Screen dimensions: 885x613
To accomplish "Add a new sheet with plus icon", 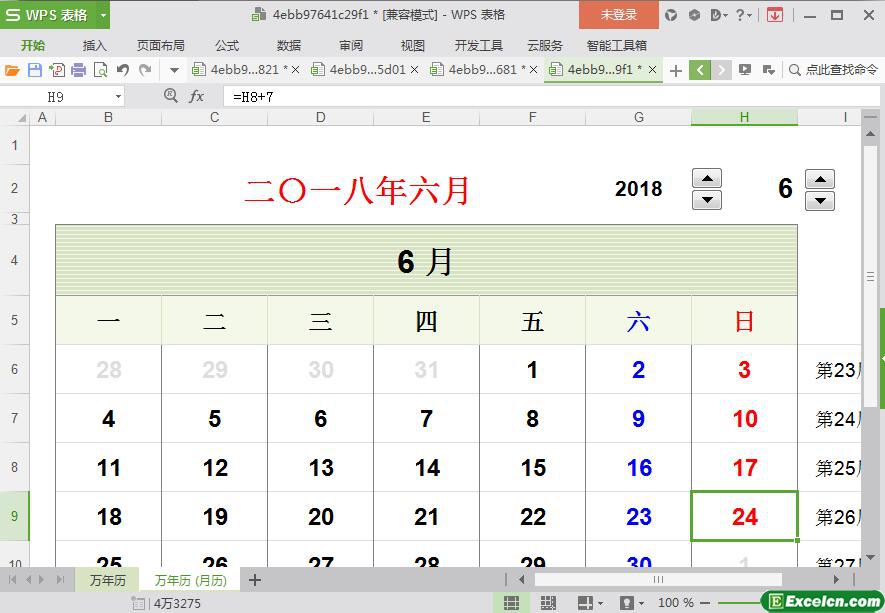I will click(255, 580).
